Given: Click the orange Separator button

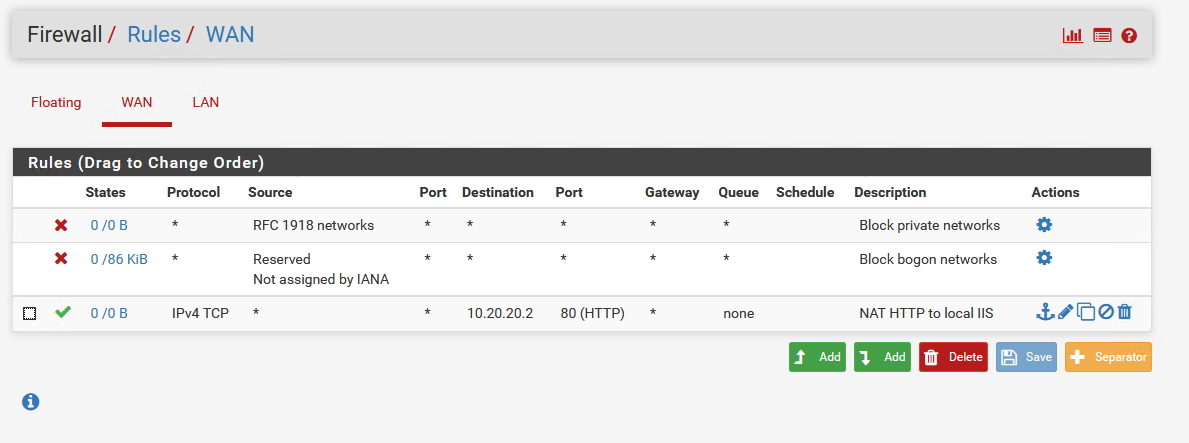Looking at the screenshot, I should tap(1109, 357).
